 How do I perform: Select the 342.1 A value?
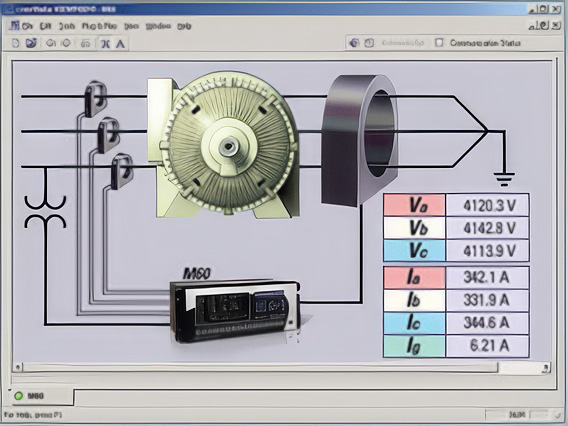point(486,277)
